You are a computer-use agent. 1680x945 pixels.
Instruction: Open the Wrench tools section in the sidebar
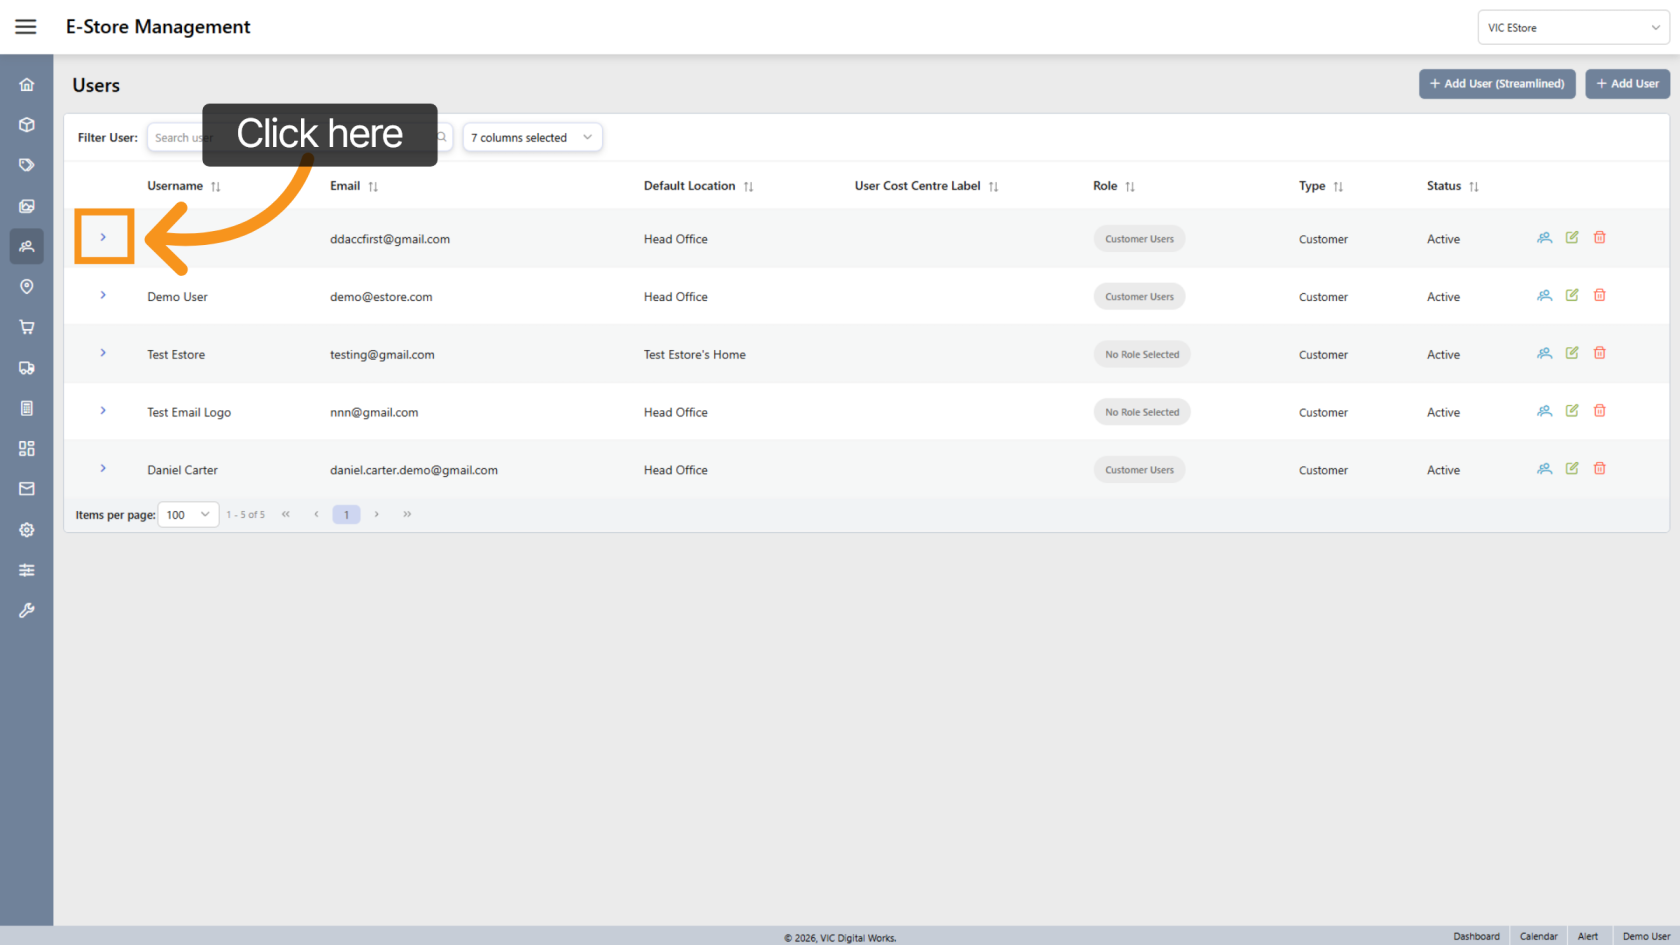tap(26, 610)
